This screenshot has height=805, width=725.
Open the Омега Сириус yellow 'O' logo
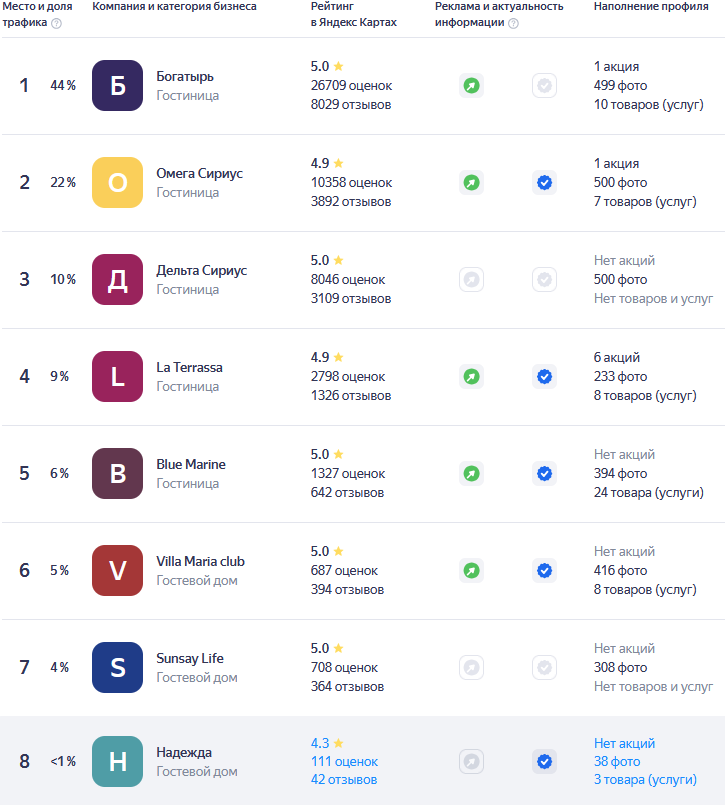(117, 183)
